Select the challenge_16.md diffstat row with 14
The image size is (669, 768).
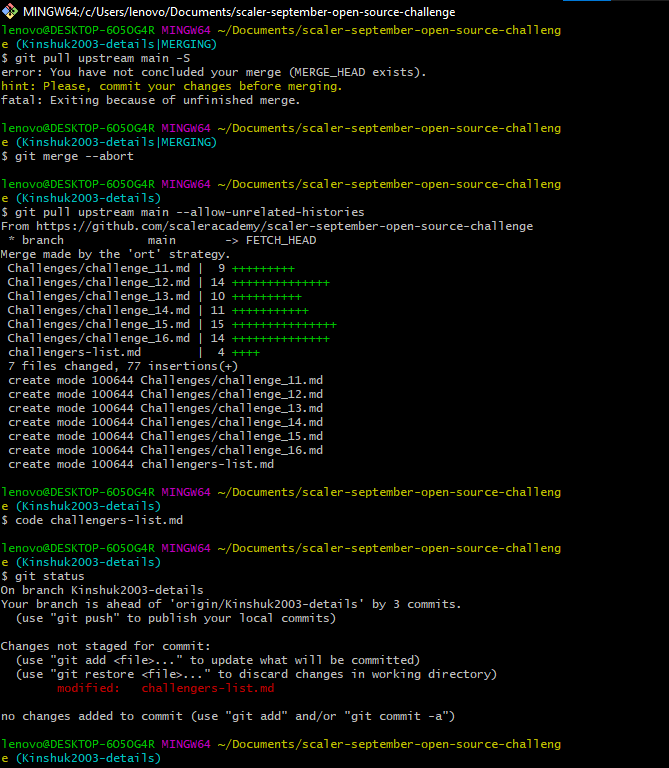pyautogui.click(x=168, y=338)
